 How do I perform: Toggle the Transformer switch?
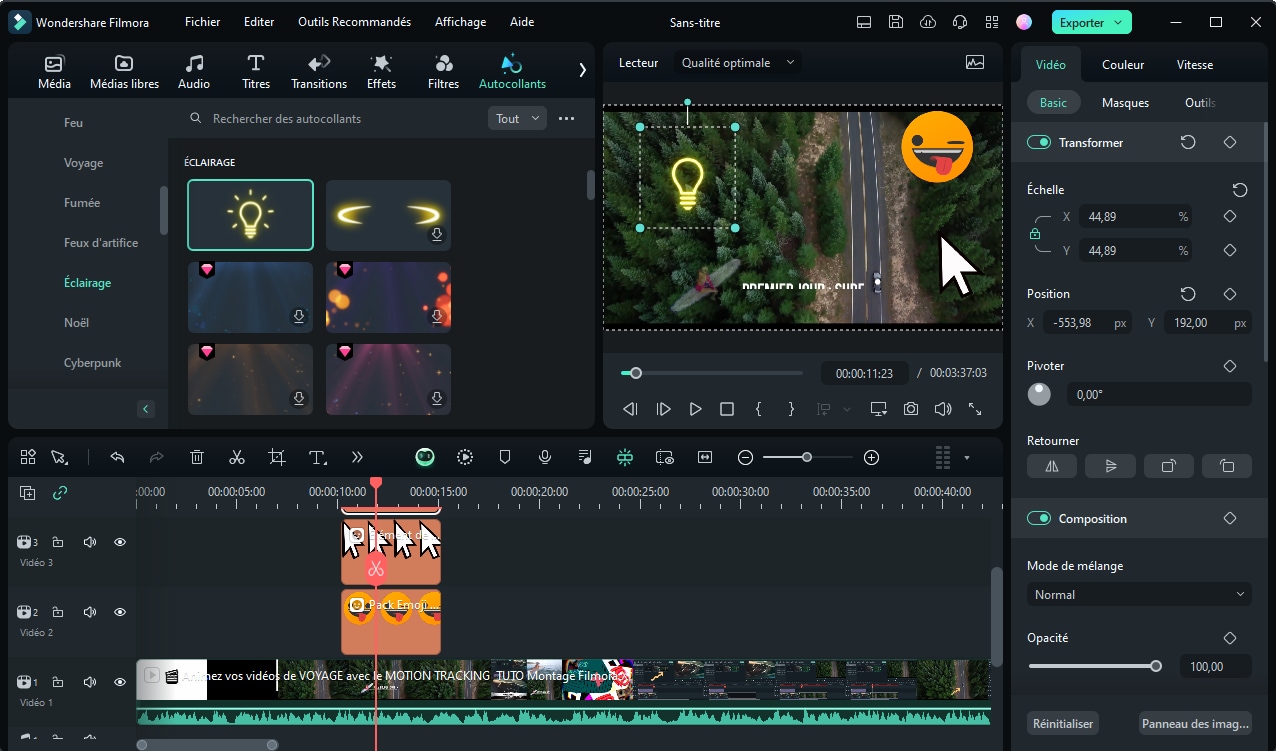[1039, 143]
